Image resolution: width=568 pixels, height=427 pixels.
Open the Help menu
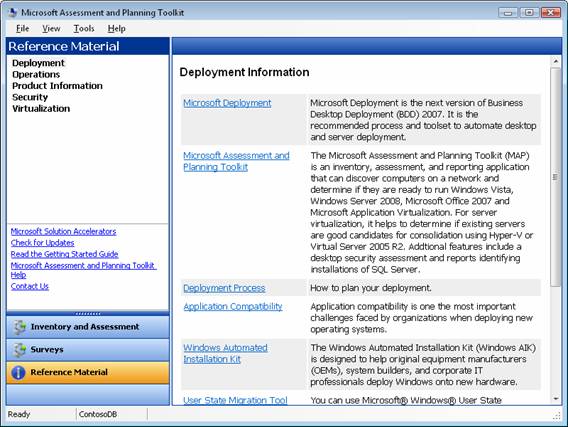(117, 29)
